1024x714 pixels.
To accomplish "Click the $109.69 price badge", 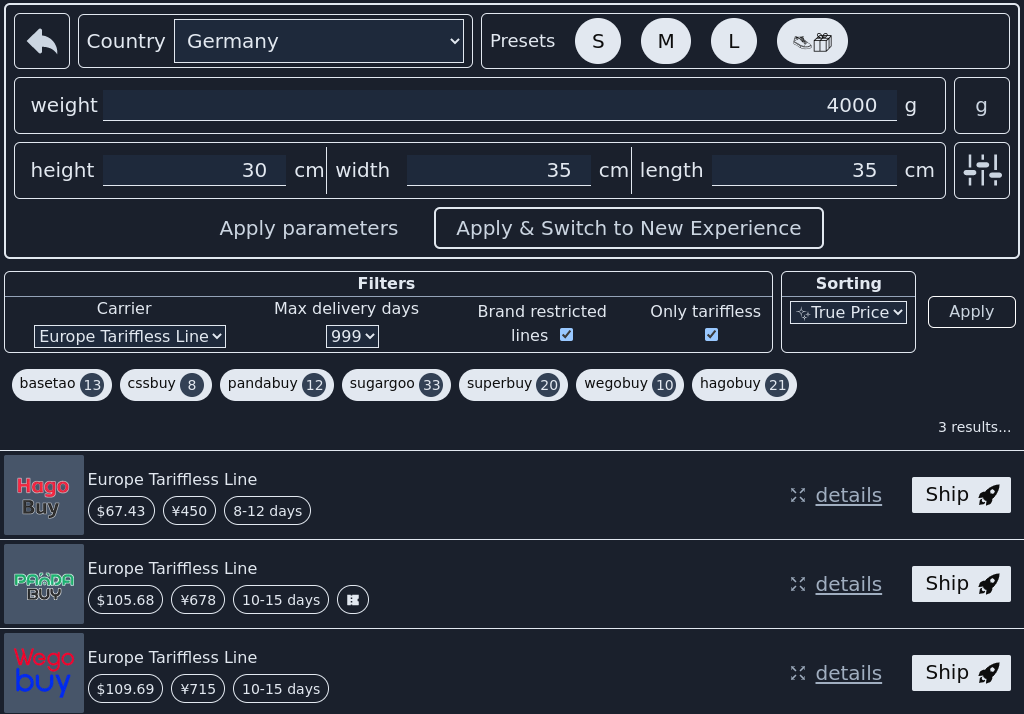I will (125, 689).
